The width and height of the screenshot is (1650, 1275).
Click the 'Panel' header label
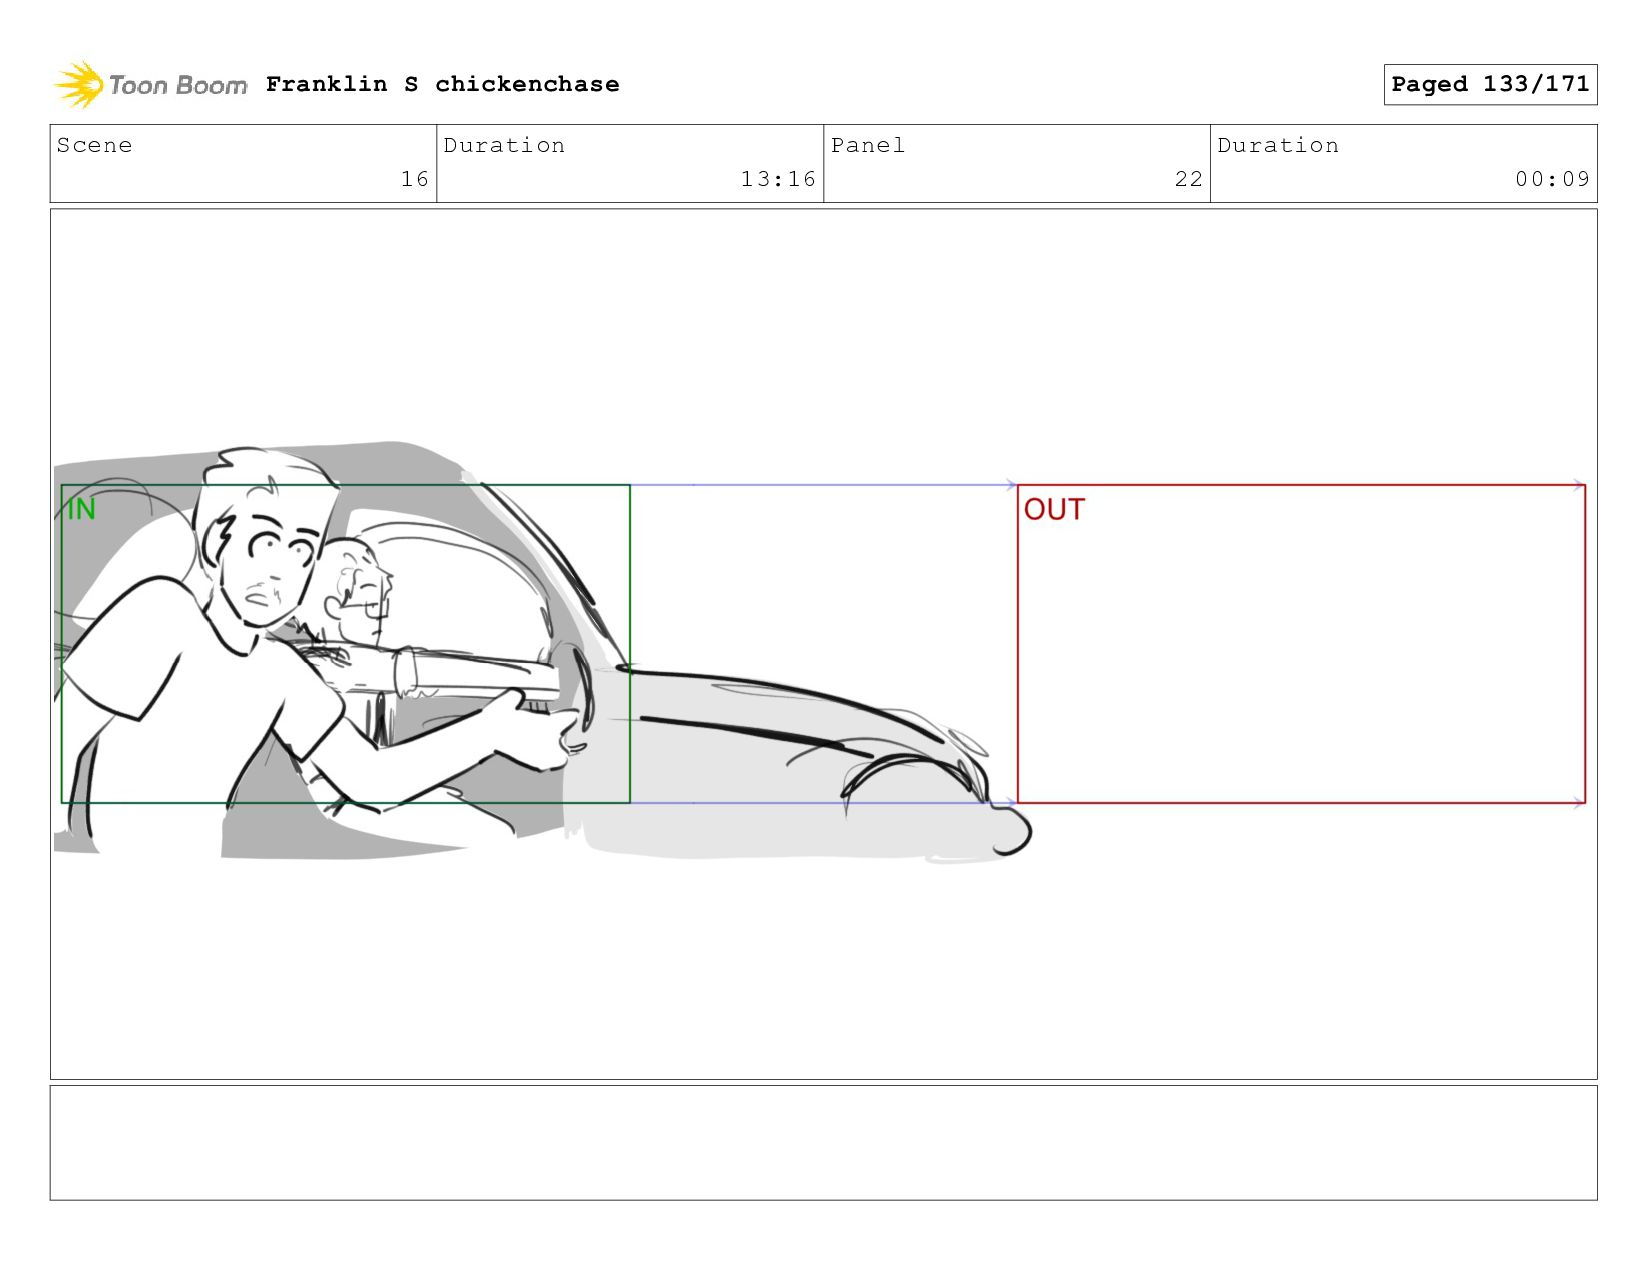coord(868,145)
